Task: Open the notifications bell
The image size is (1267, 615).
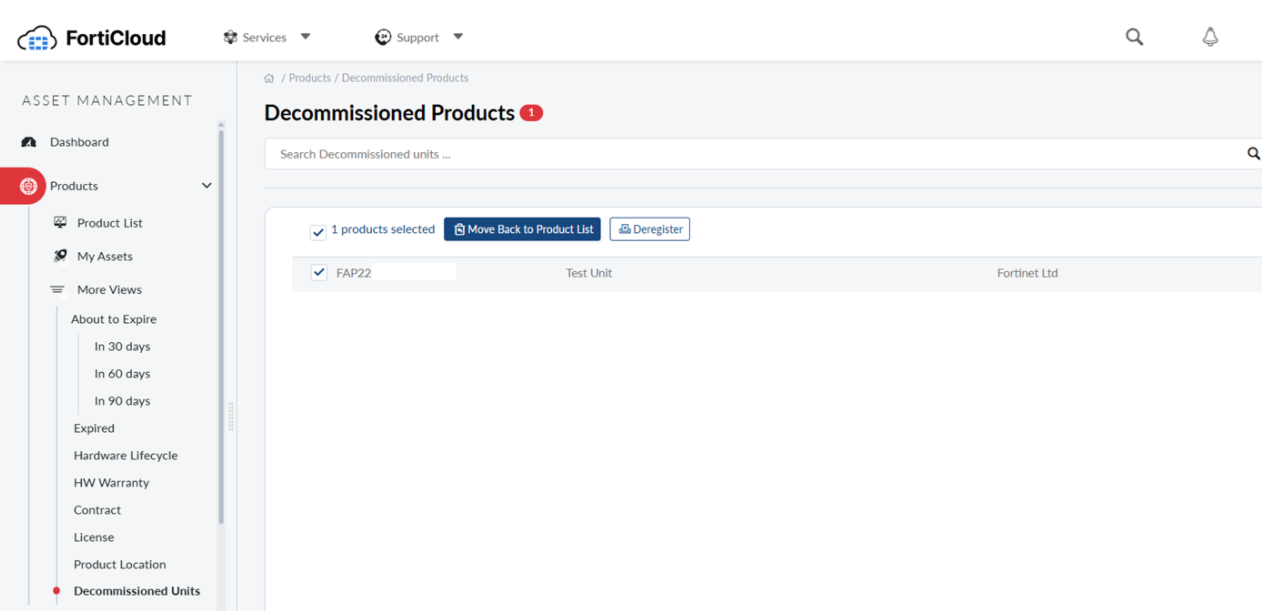Action: [1210, 37]
